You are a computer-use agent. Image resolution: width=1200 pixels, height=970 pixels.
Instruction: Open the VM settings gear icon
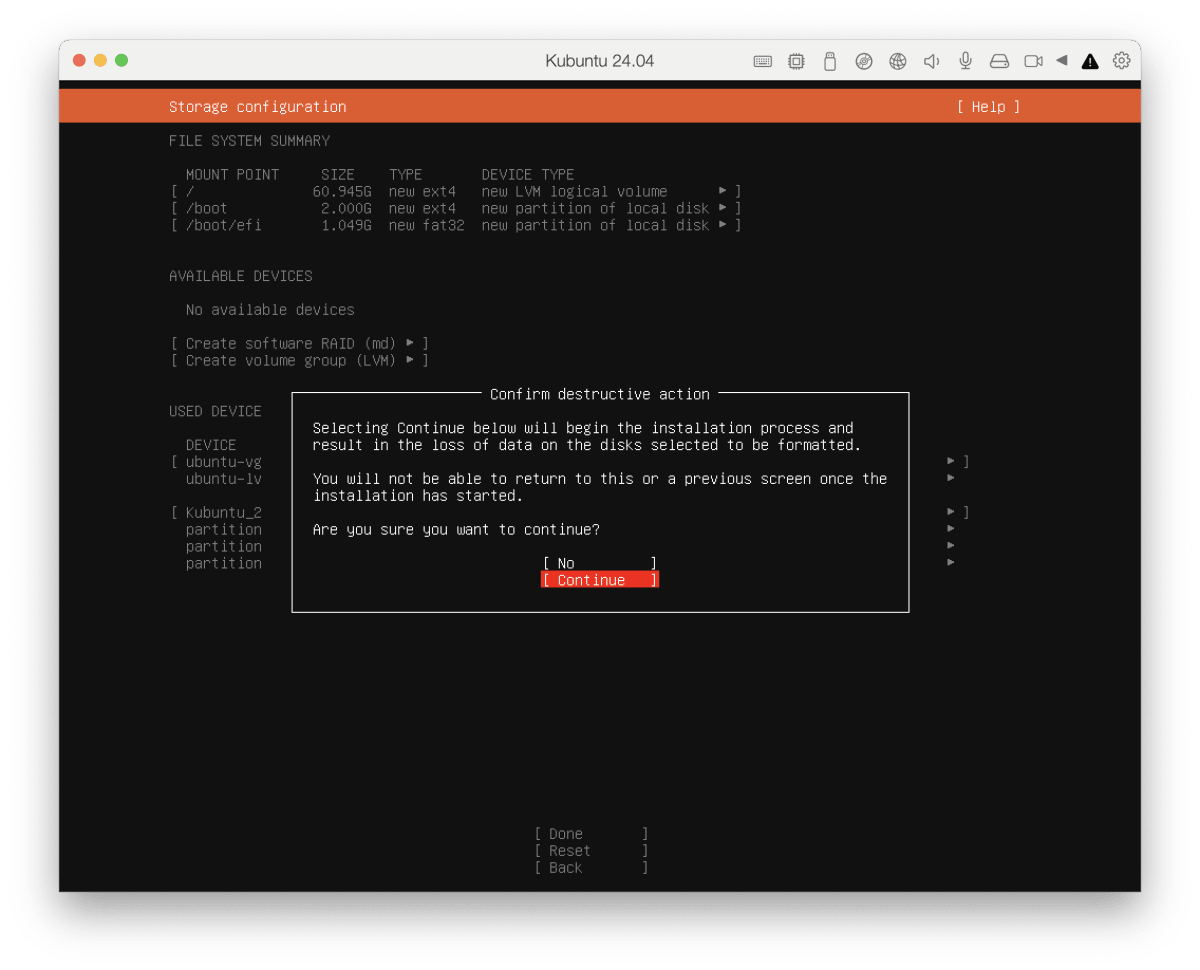[x=1122, y=61]
